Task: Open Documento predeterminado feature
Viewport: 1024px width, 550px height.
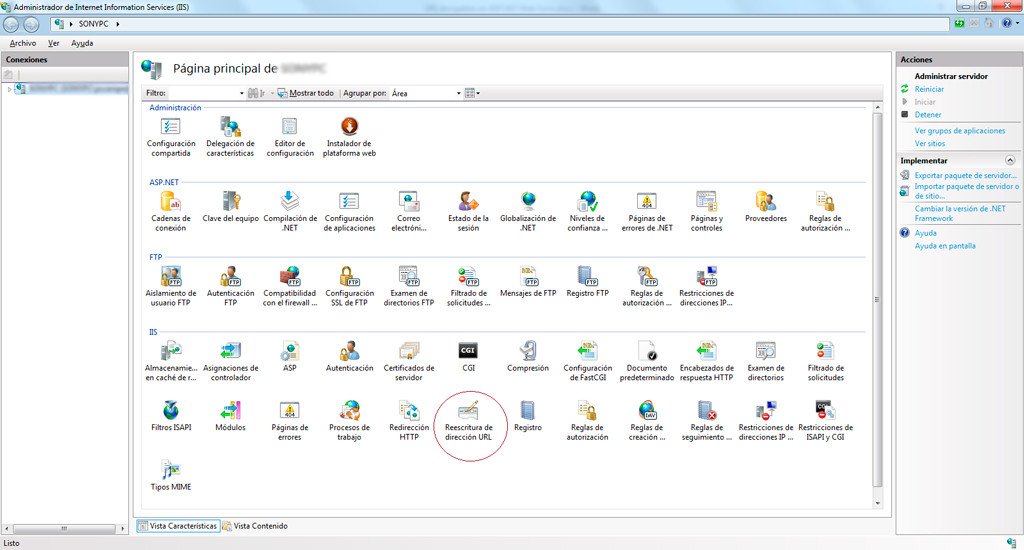Action: (x=646, y=351)
